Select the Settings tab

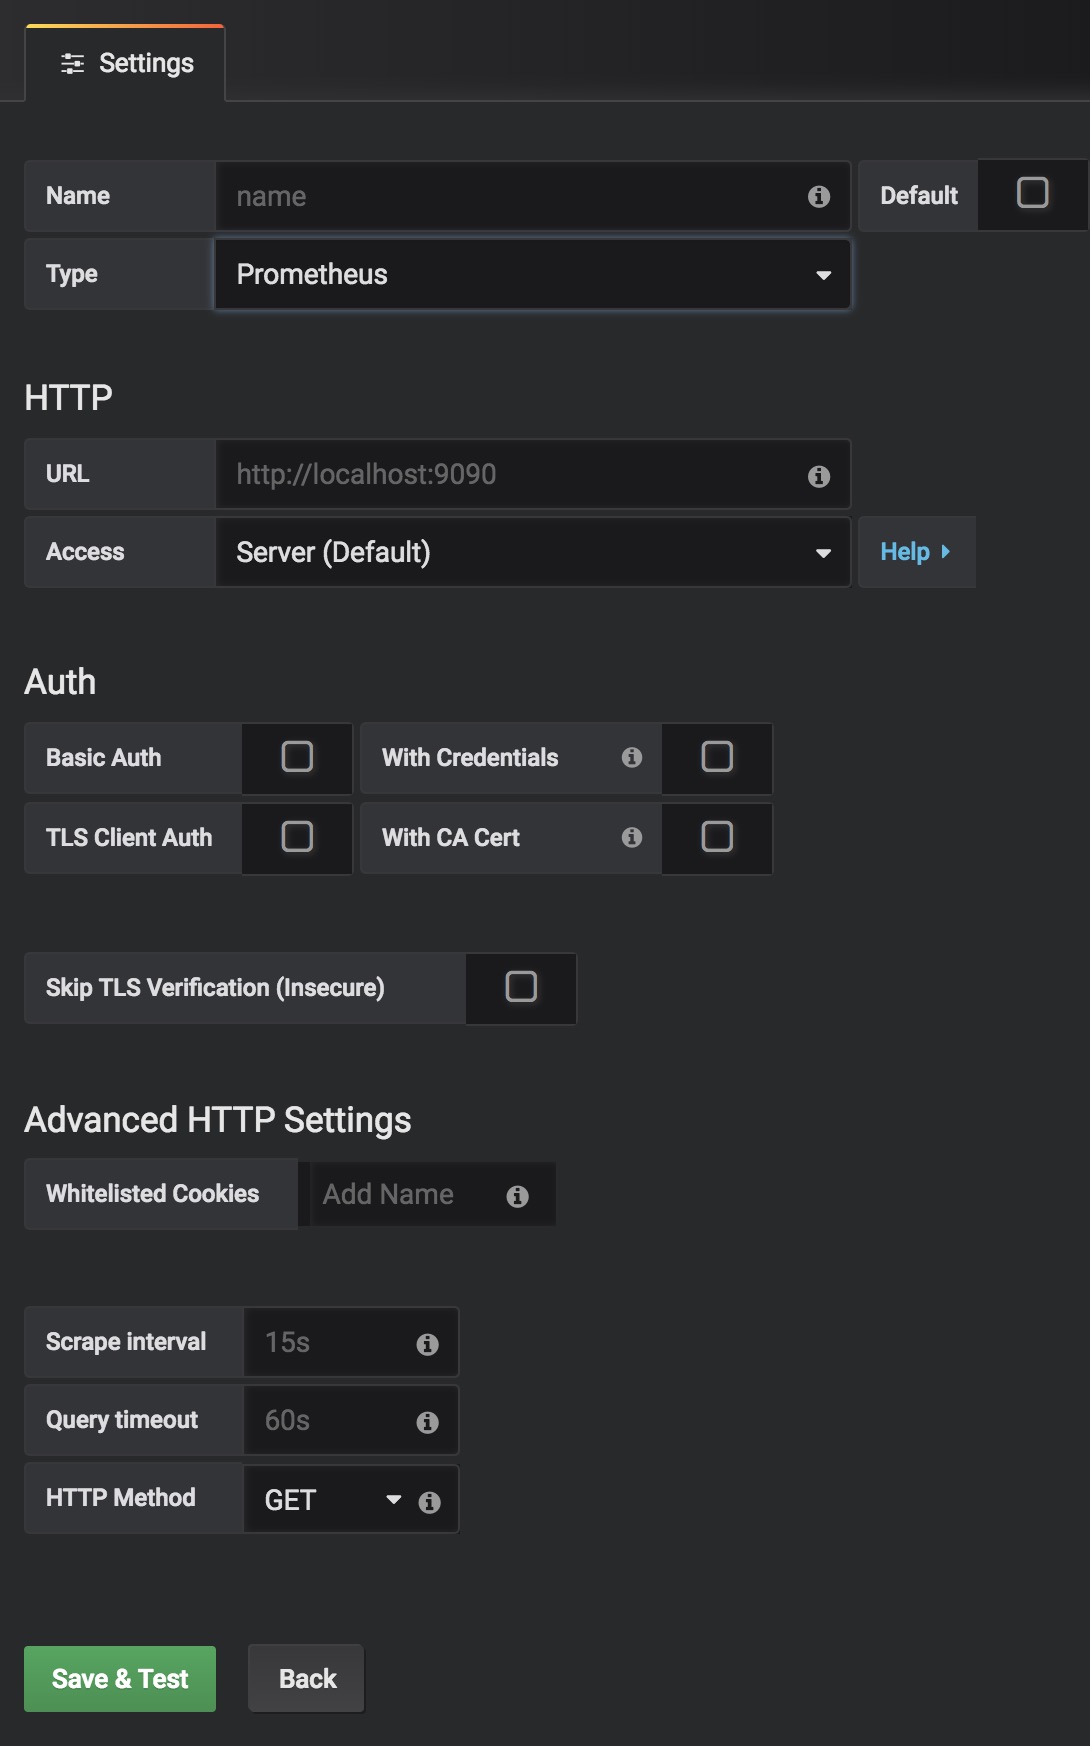pos(126,63)
